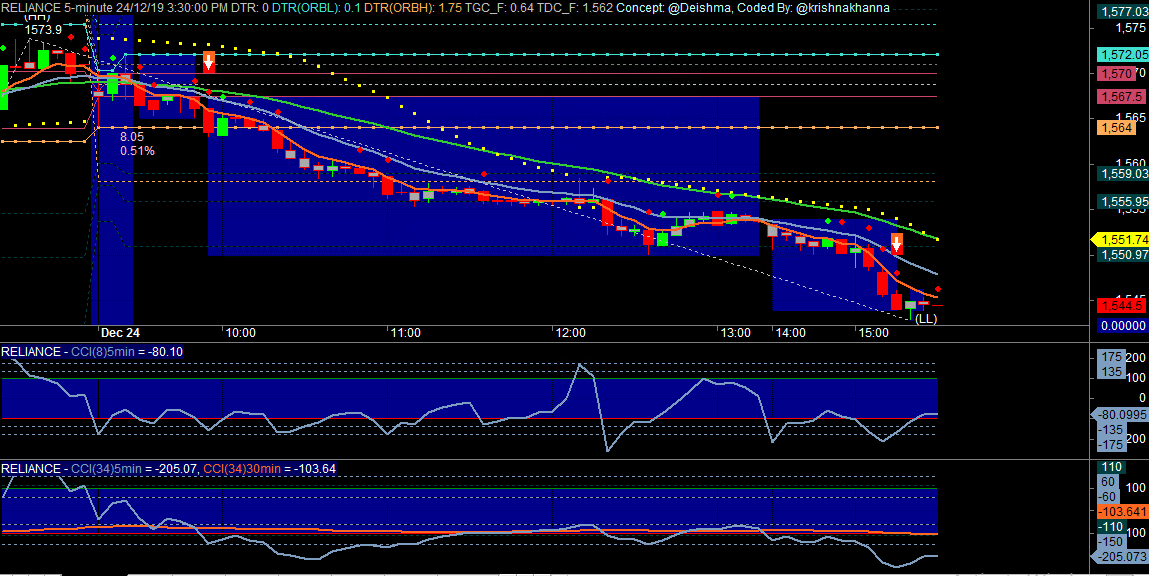This screenshot has height=576, width=1149.
Task: Click the orange 1,564 price tag
Action: pyautogui.click(x=1117, y=128)
